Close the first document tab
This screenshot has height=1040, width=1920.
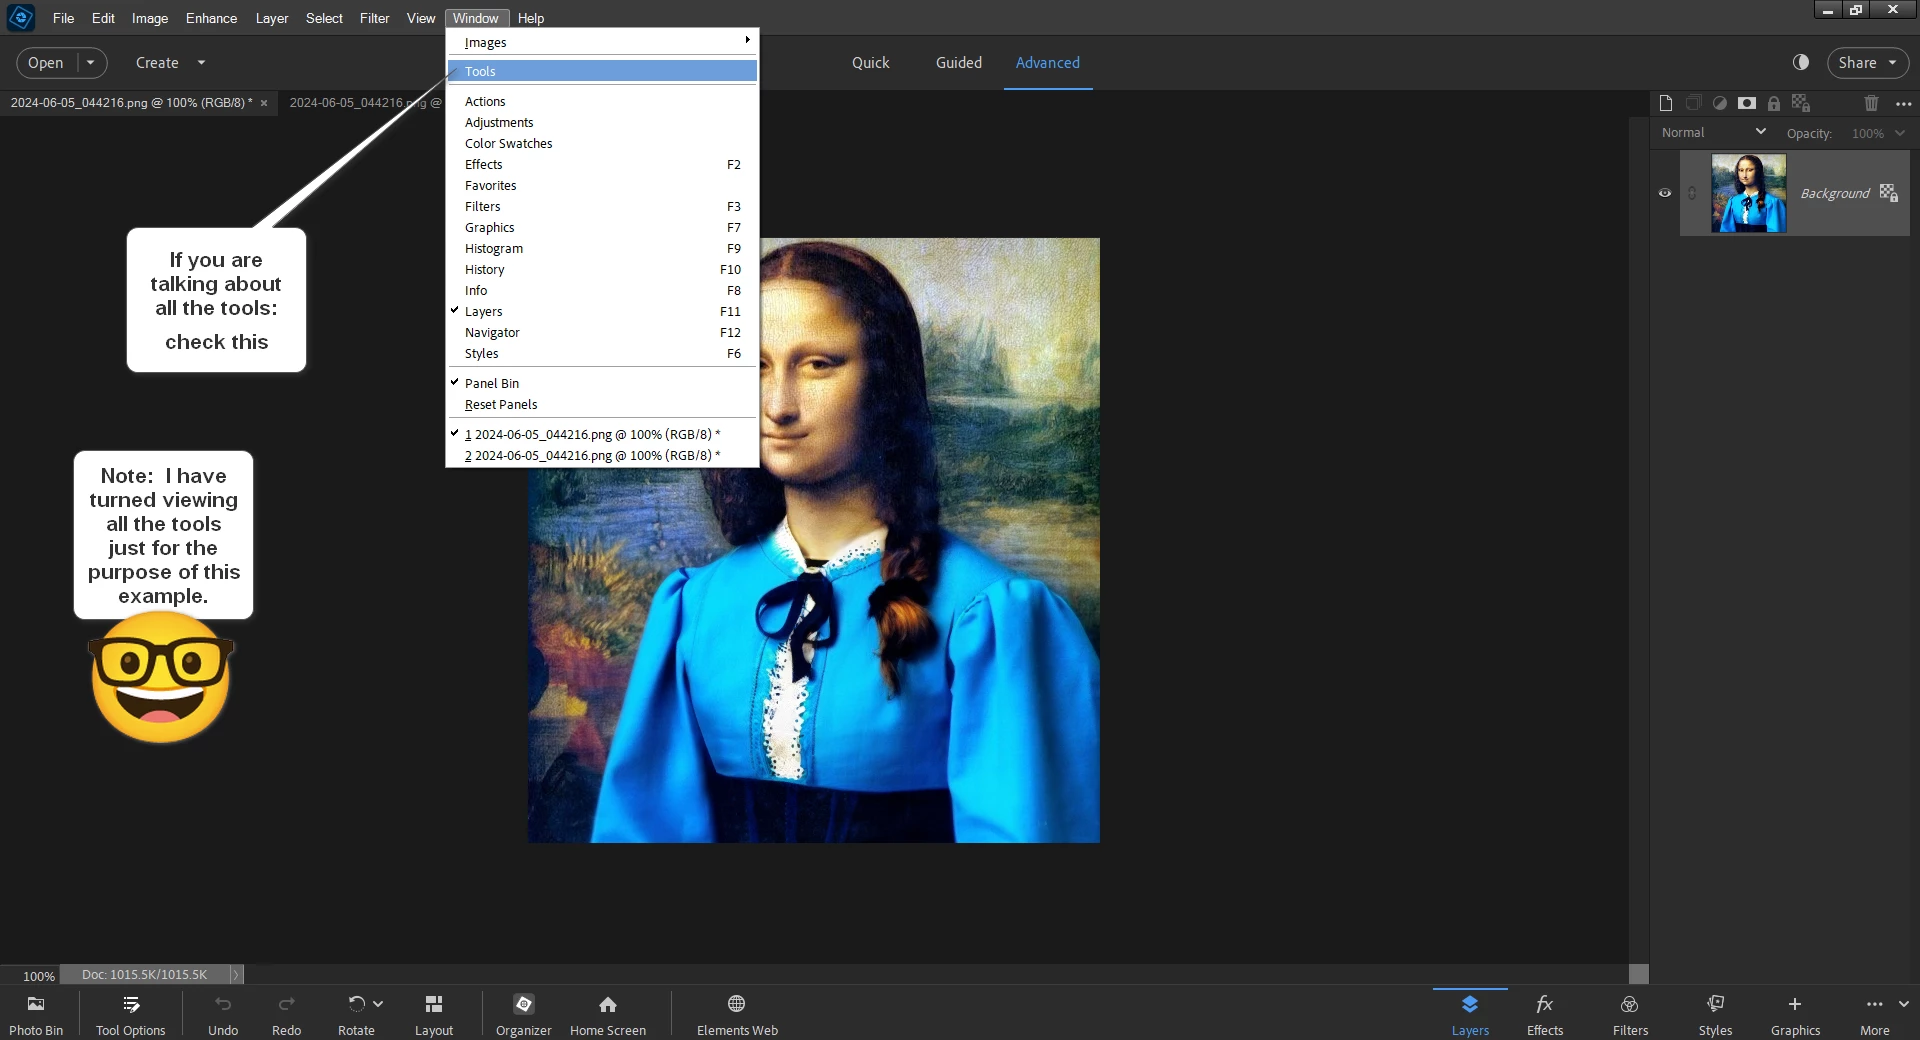tap(264, 103)
